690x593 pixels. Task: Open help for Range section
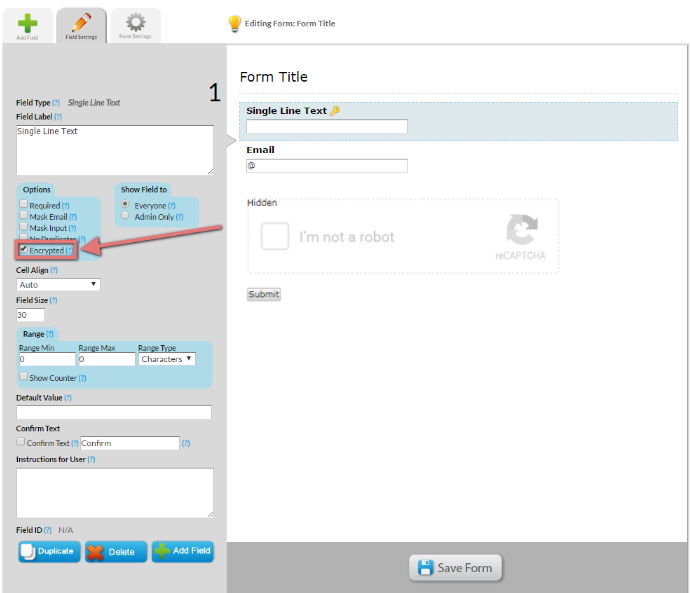click(50, 334)
